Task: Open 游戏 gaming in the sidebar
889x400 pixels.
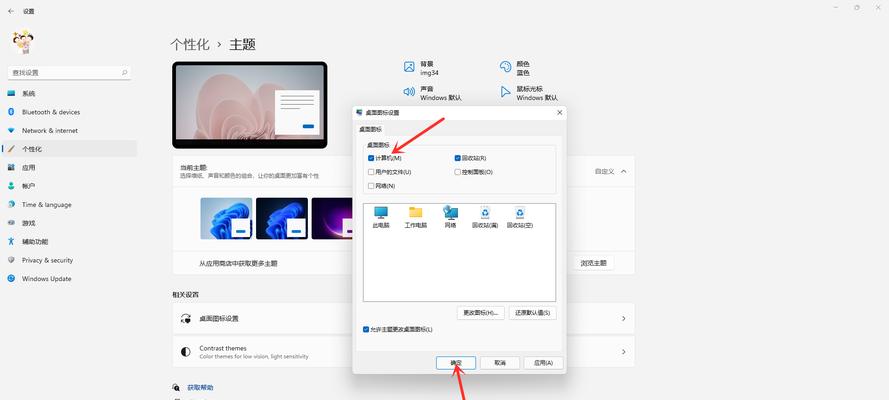Action: tap(69, 223)
